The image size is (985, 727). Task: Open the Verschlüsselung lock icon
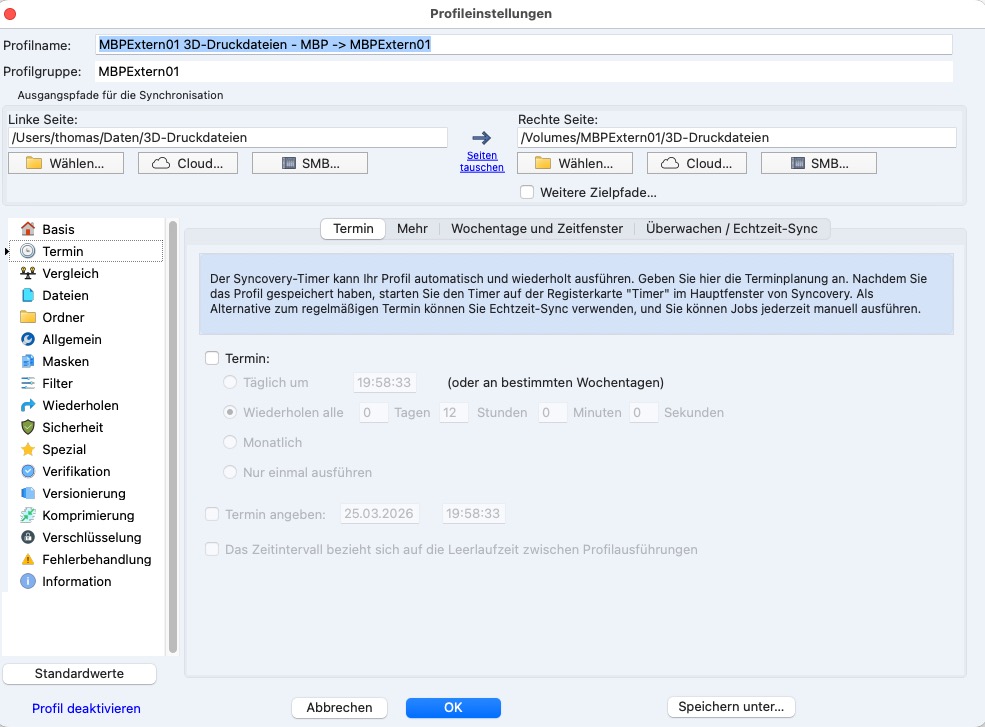pos(28,537)
